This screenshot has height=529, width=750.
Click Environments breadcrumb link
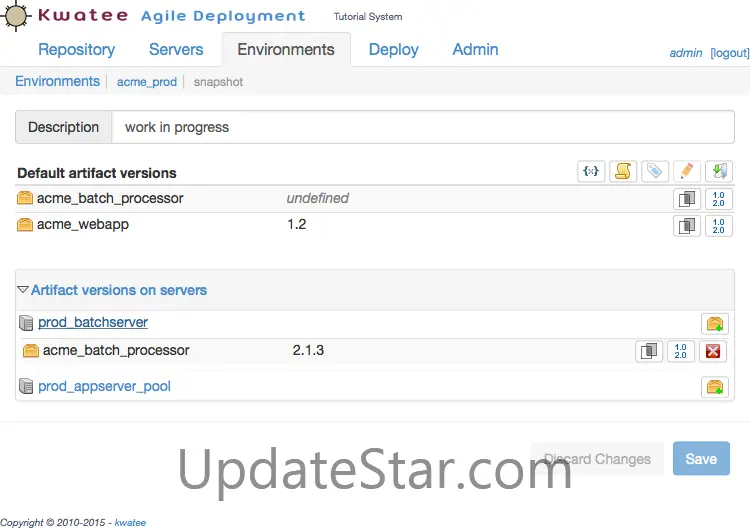point(57,81)
